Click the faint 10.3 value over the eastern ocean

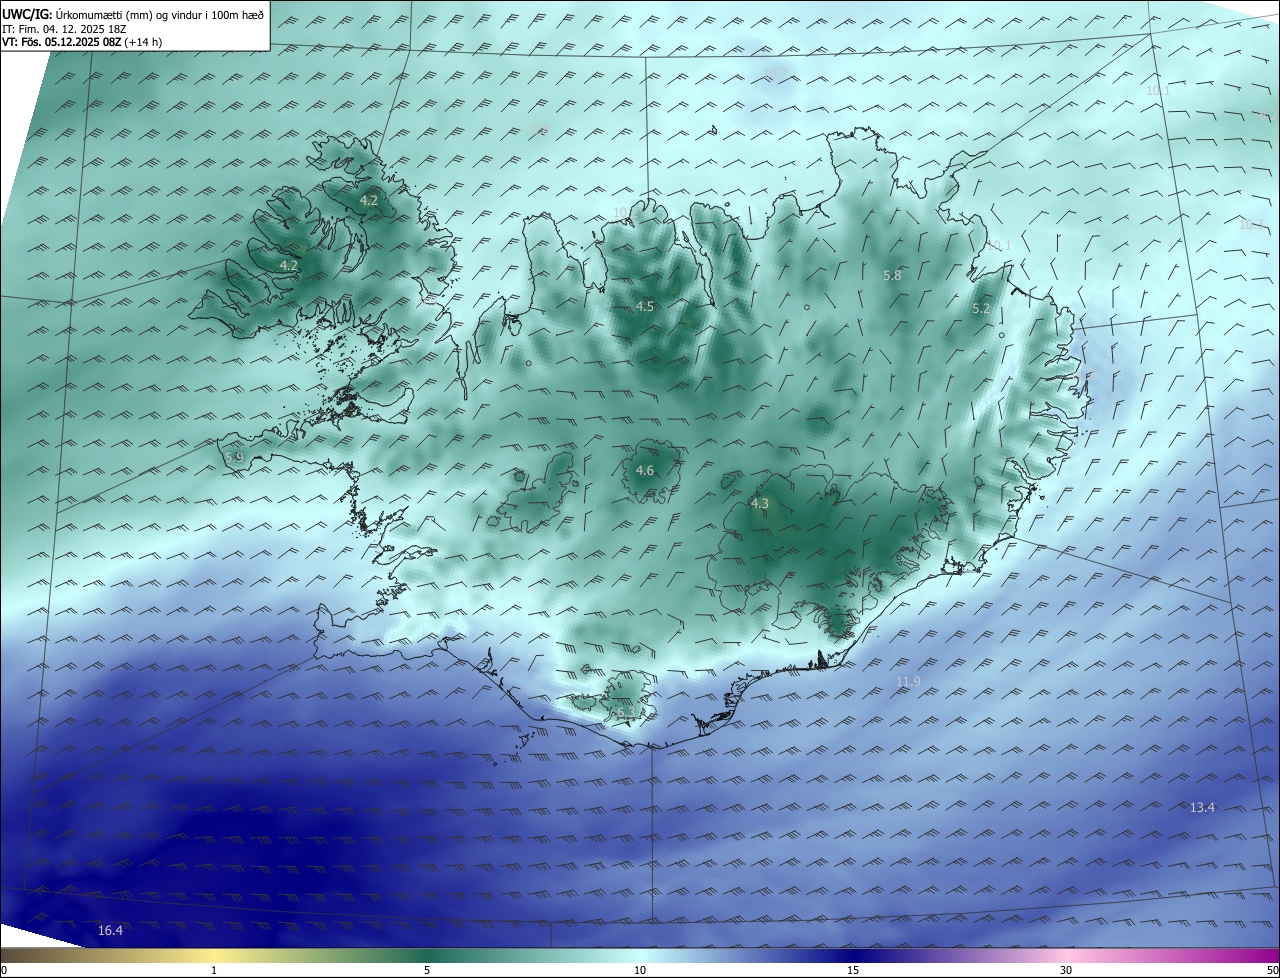pyautogui.click(x=1251, y=225)
